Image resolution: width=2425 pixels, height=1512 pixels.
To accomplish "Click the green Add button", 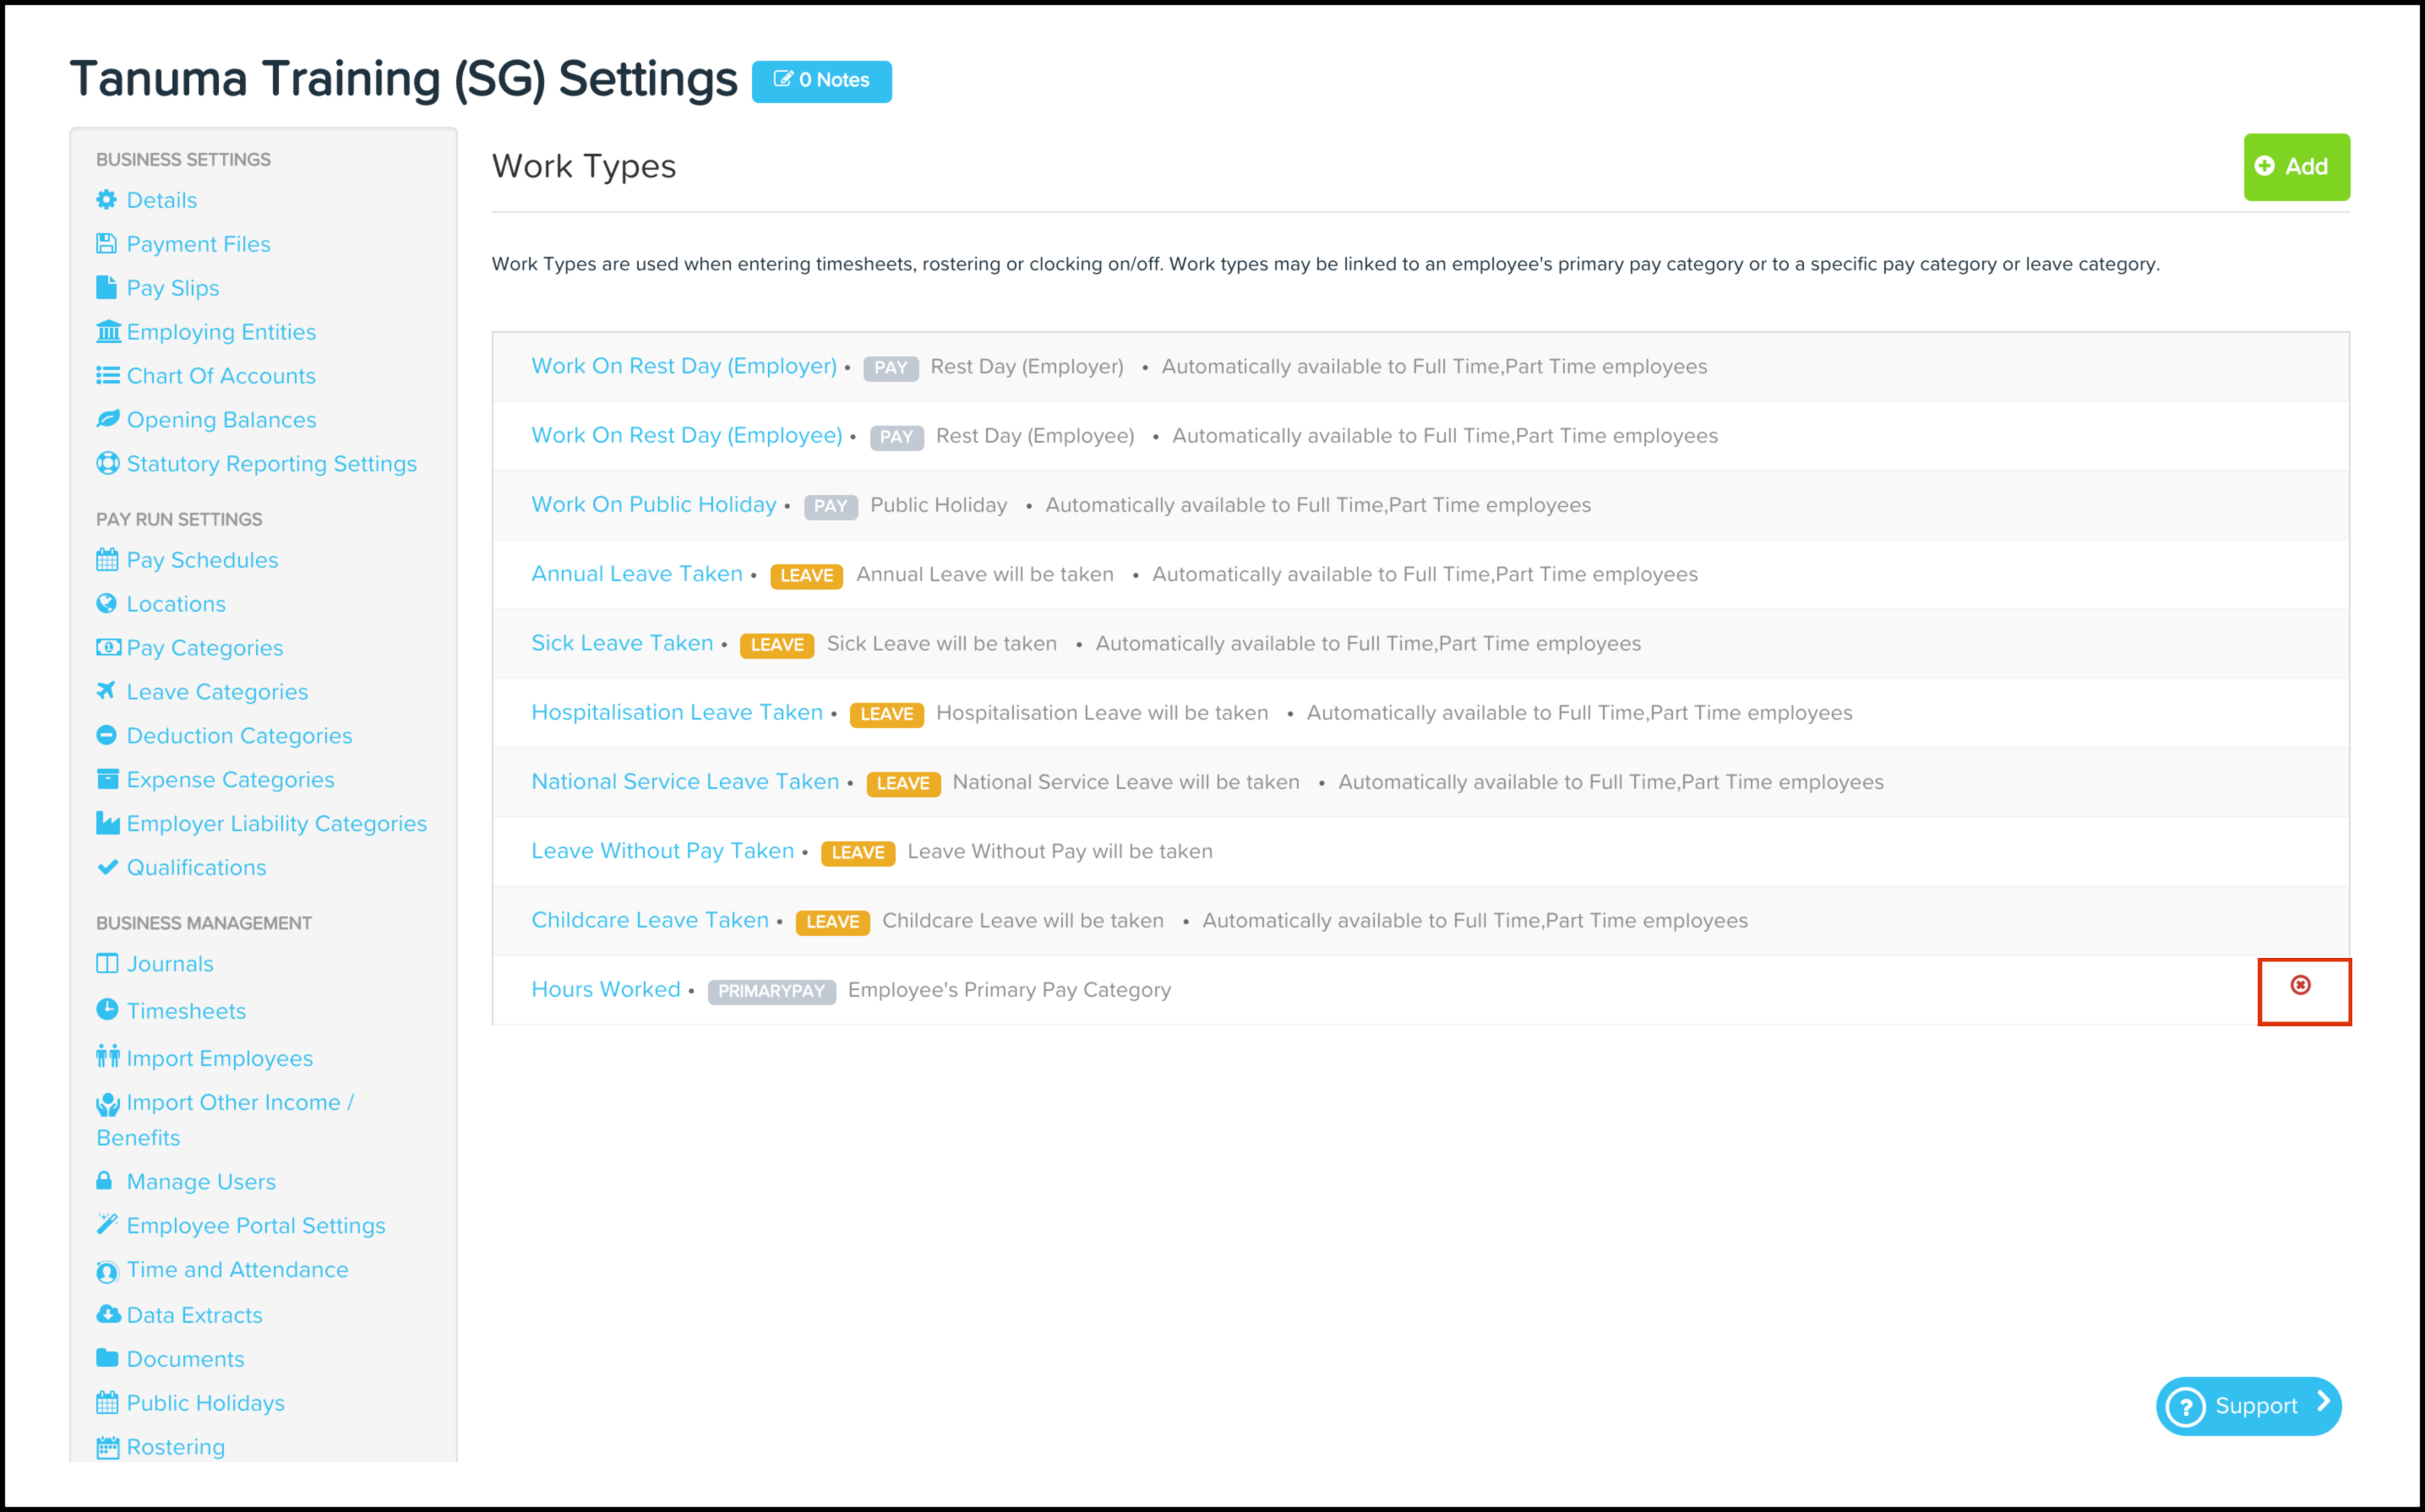I will (2296, 167).
